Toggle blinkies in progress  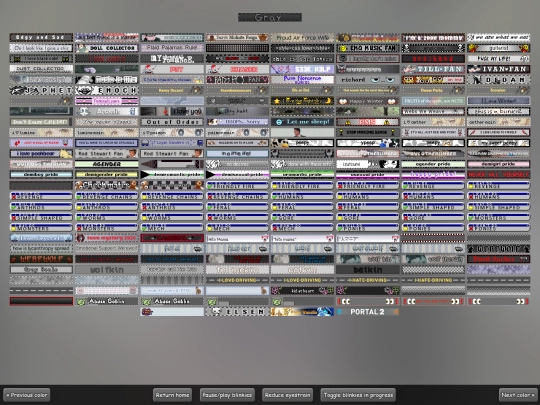(x=358, y=395)
